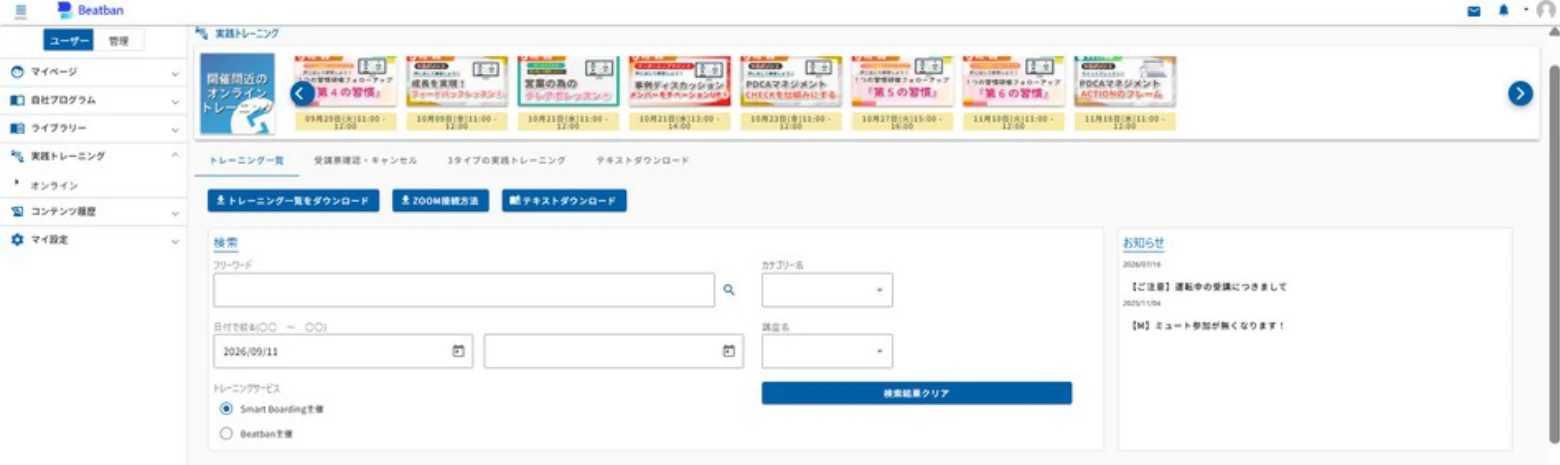Click the ライブラリー book icon
The height and width of the screenshot is (465, 1560).
pos(17,129)
